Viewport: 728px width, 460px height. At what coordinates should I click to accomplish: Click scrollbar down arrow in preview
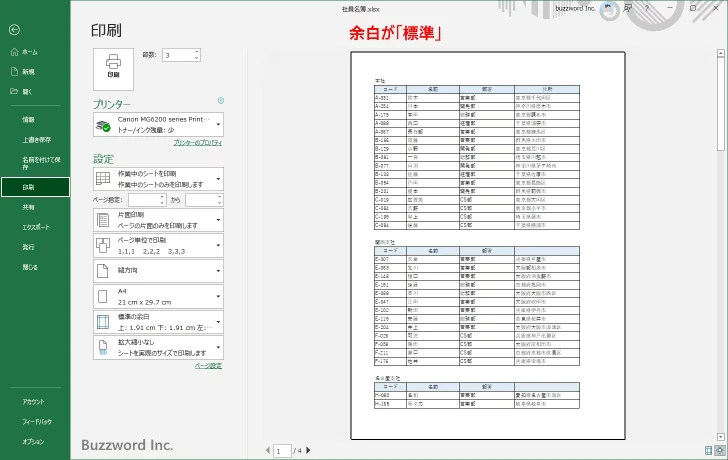point(721,437)
